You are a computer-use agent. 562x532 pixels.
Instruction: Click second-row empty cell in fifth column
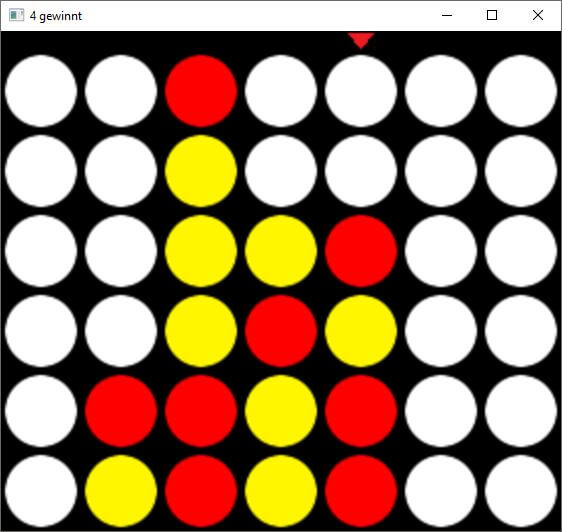tap(361, 171)
